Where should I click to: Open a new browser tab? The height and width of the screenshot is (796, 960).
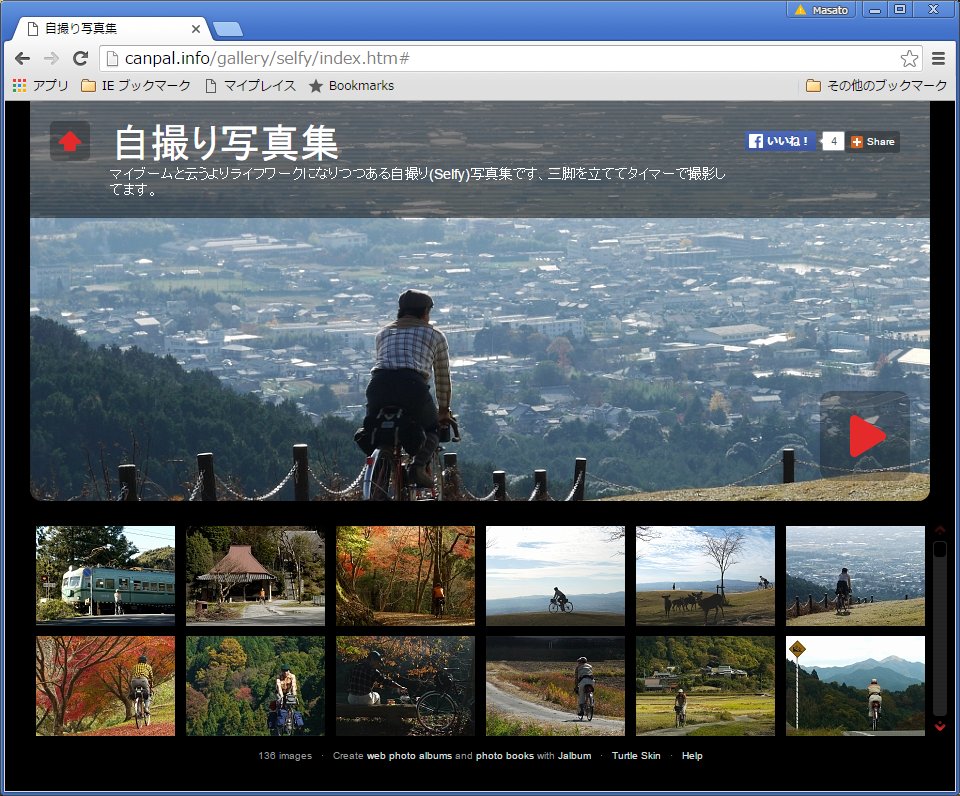[x=228, y=29]
